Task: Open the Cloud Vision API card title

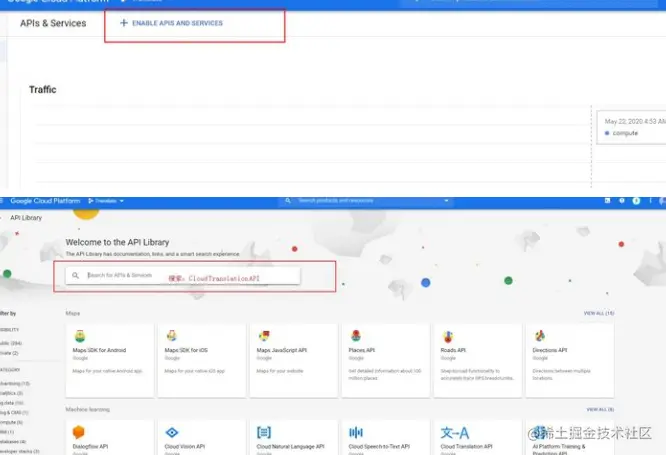Action: pyautogui.click(x=185, y=447)
